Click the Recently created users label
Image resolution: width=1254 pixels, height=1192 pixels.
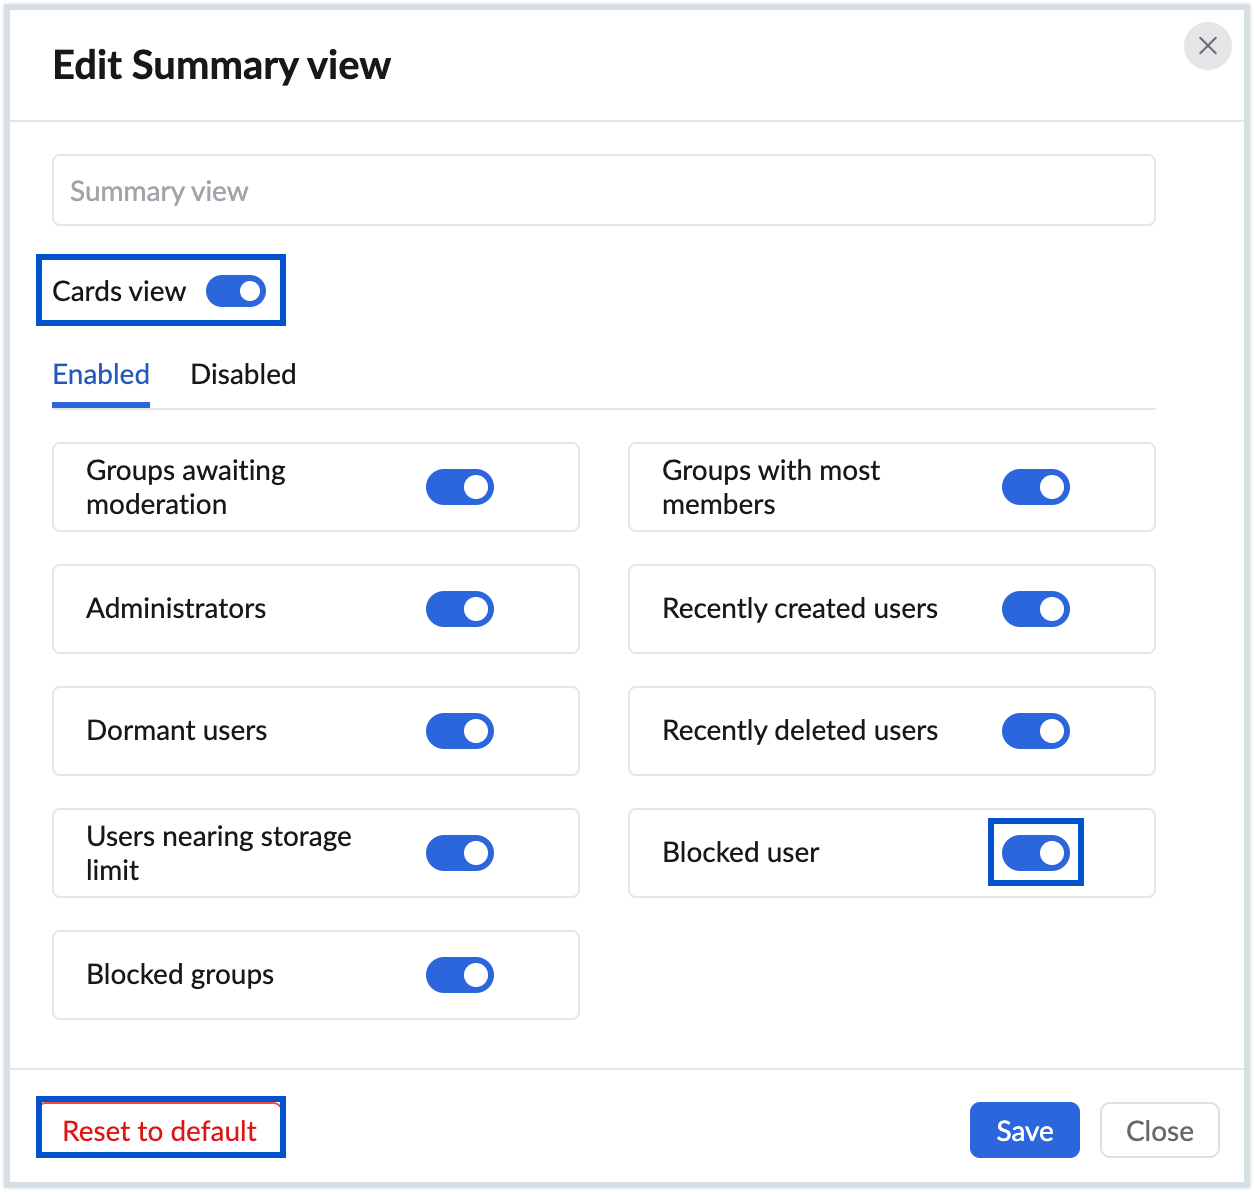[800, 608]
